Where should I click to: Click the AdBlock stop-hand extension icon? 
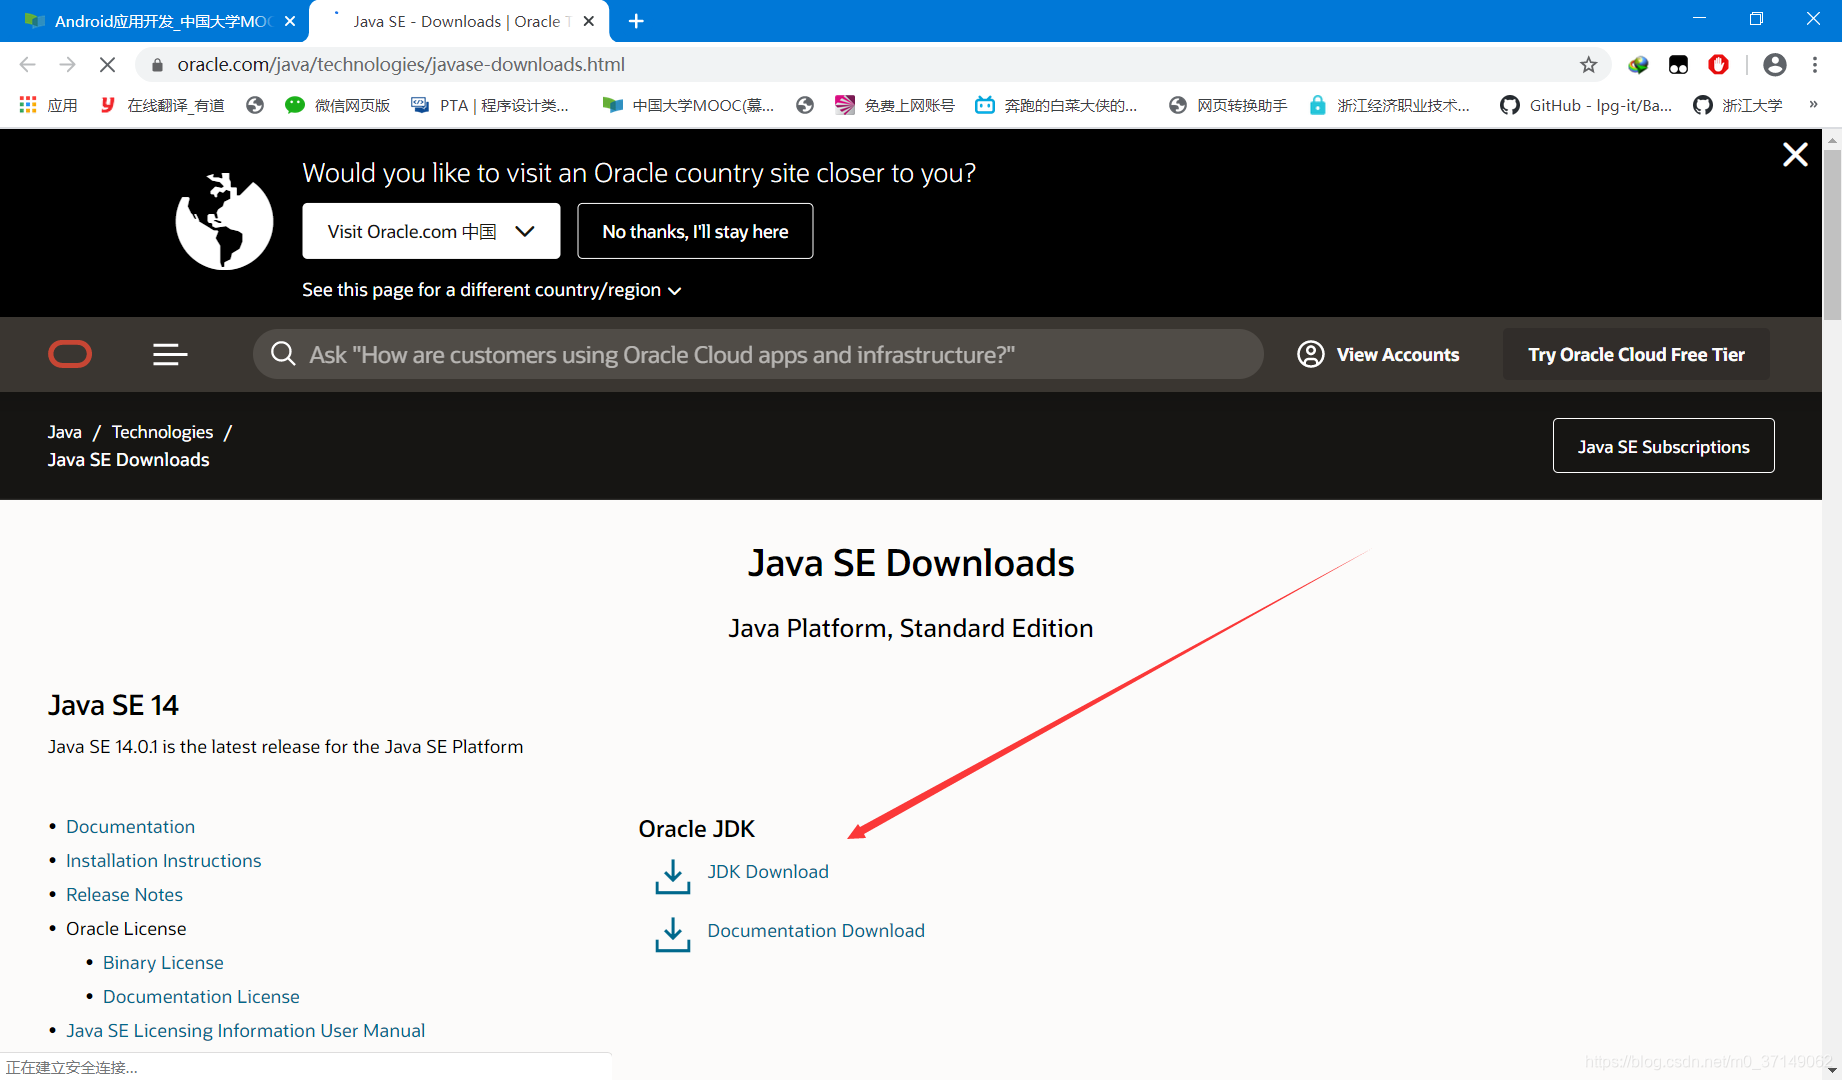1719,64
